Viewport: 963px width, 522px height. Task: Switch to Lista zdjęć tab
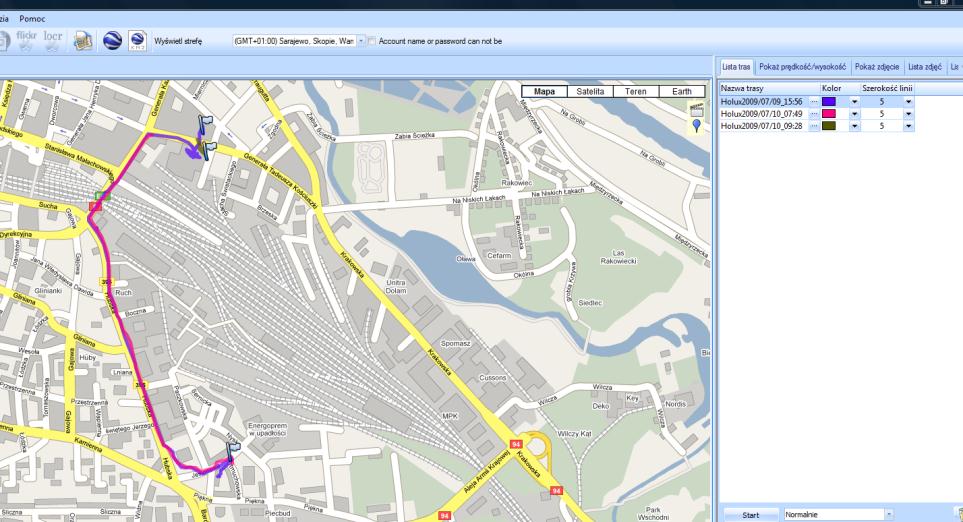[x=925, y=66]
